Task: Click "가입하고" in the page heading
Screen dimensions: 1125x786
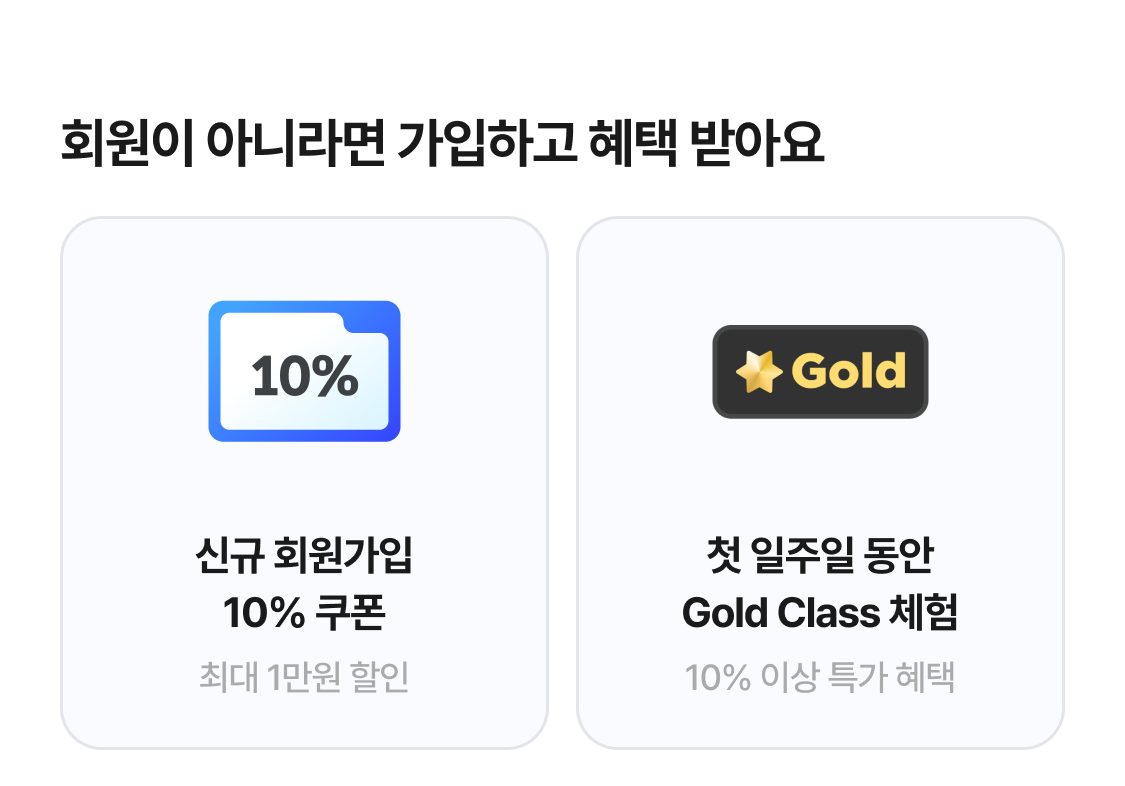Action: pyautogui.click(x=487, y=145)
